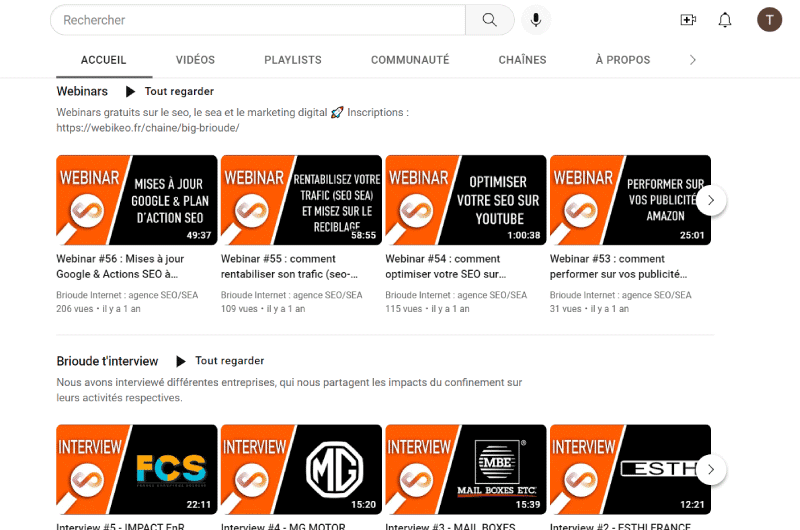The height and width of the screenshot is (530, 800).
Task: Click channel name under Webinar #56
Action: click(127, 295)
